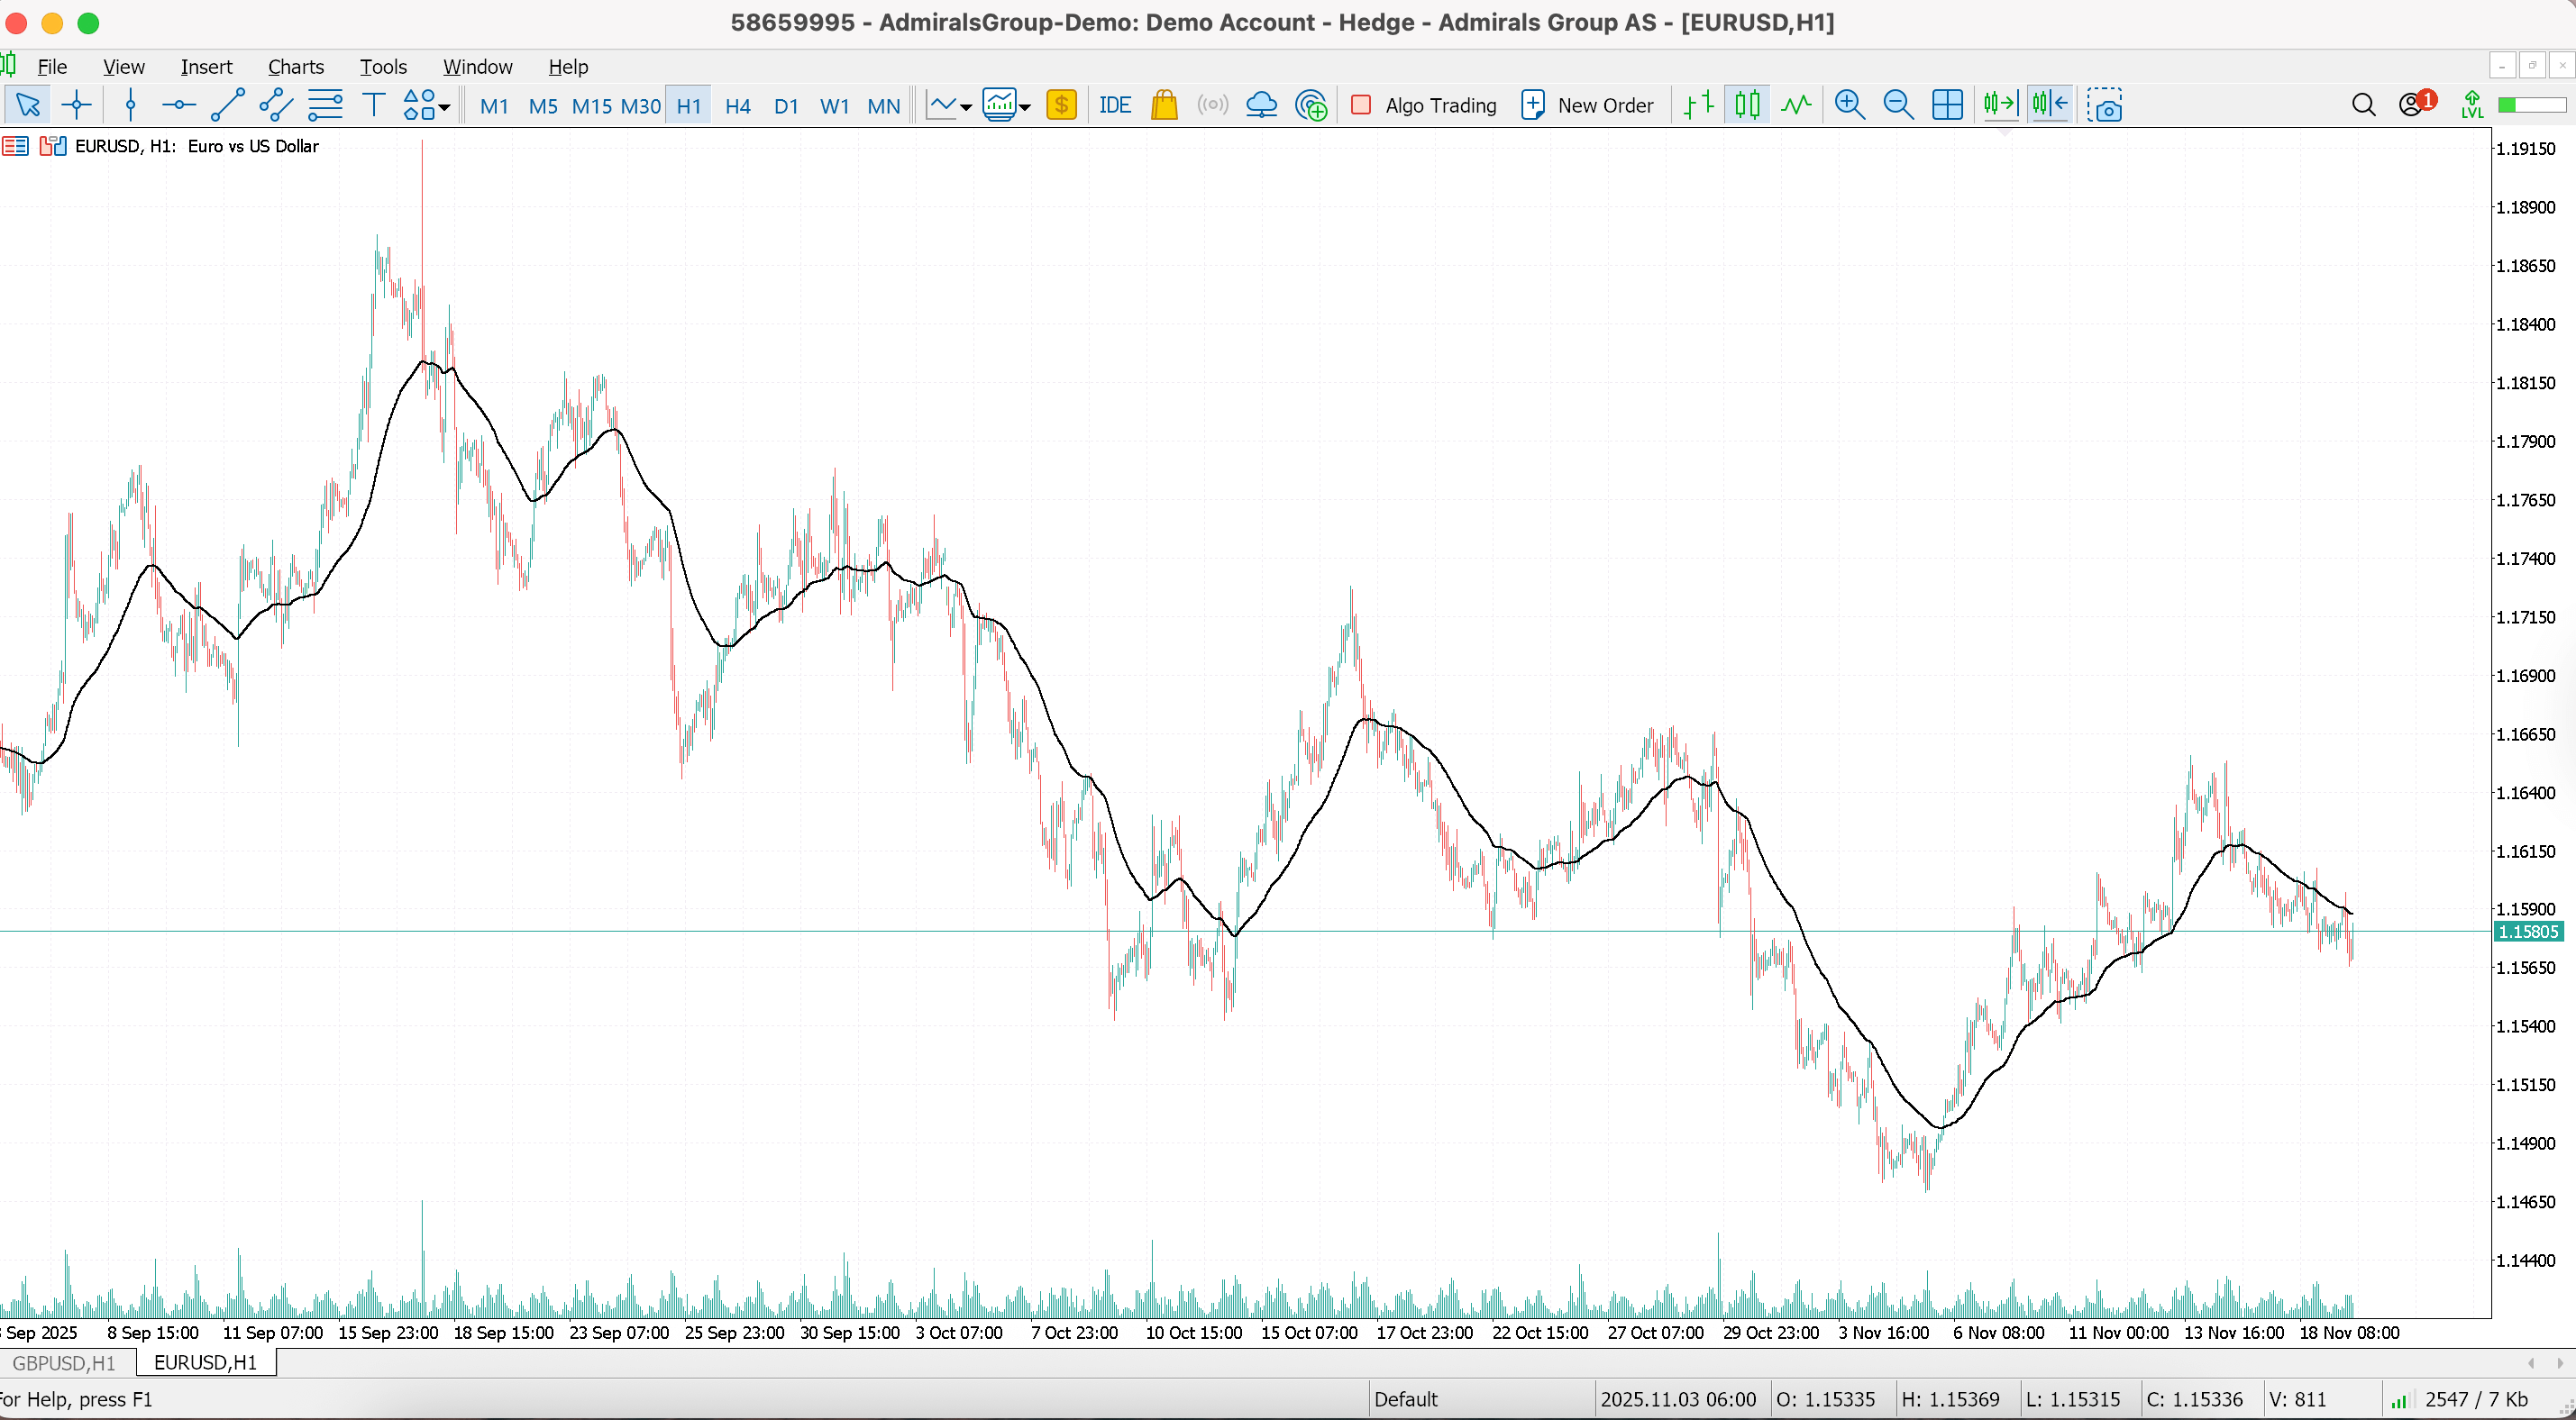This screenshot has height=1420, width=2576.
Task: Click the 2025.11.03 06:00 status field
Action: (1679, 1399)
